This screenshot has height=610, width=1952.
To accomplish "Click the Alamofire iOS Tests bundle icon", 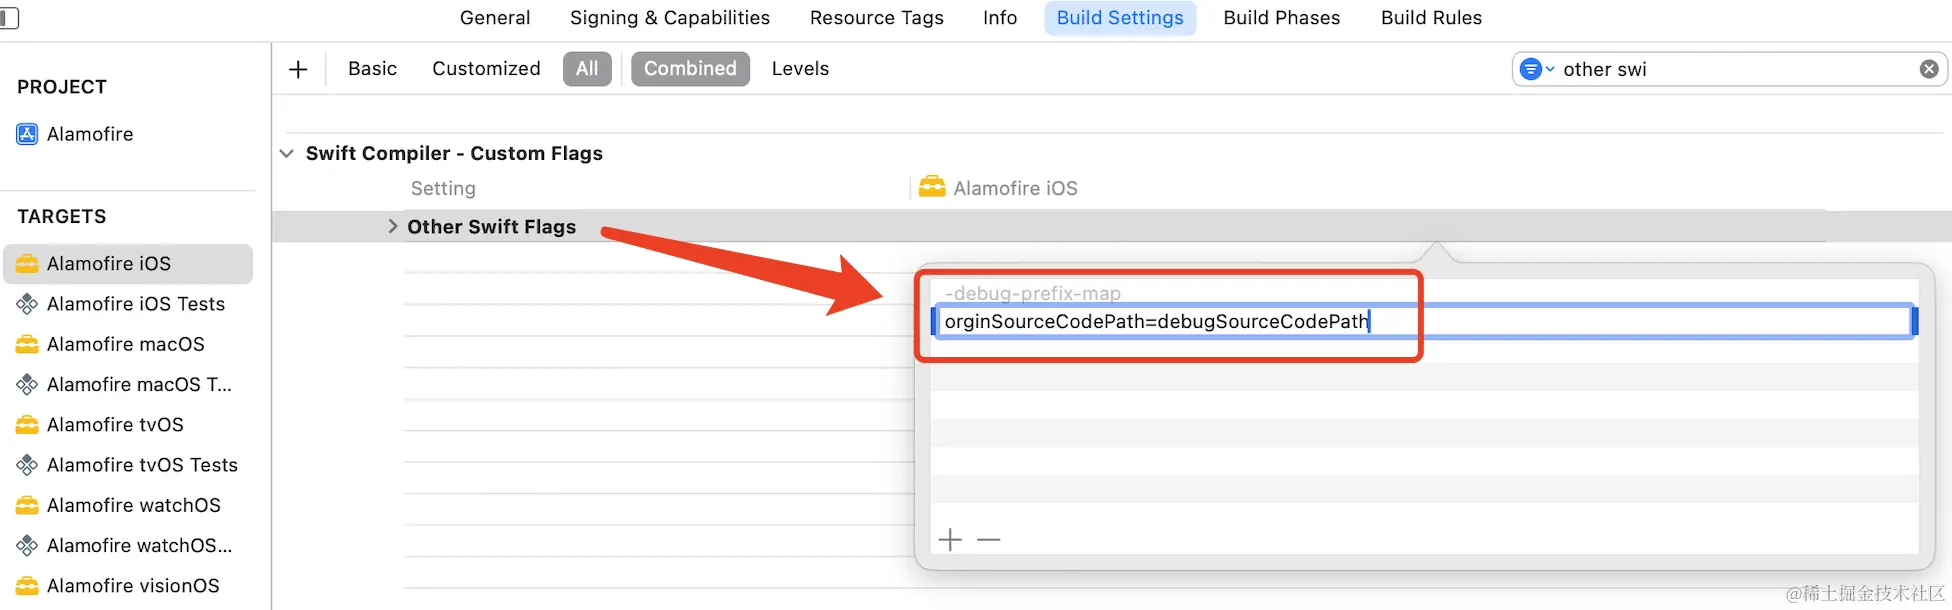I will pos(27,304).
